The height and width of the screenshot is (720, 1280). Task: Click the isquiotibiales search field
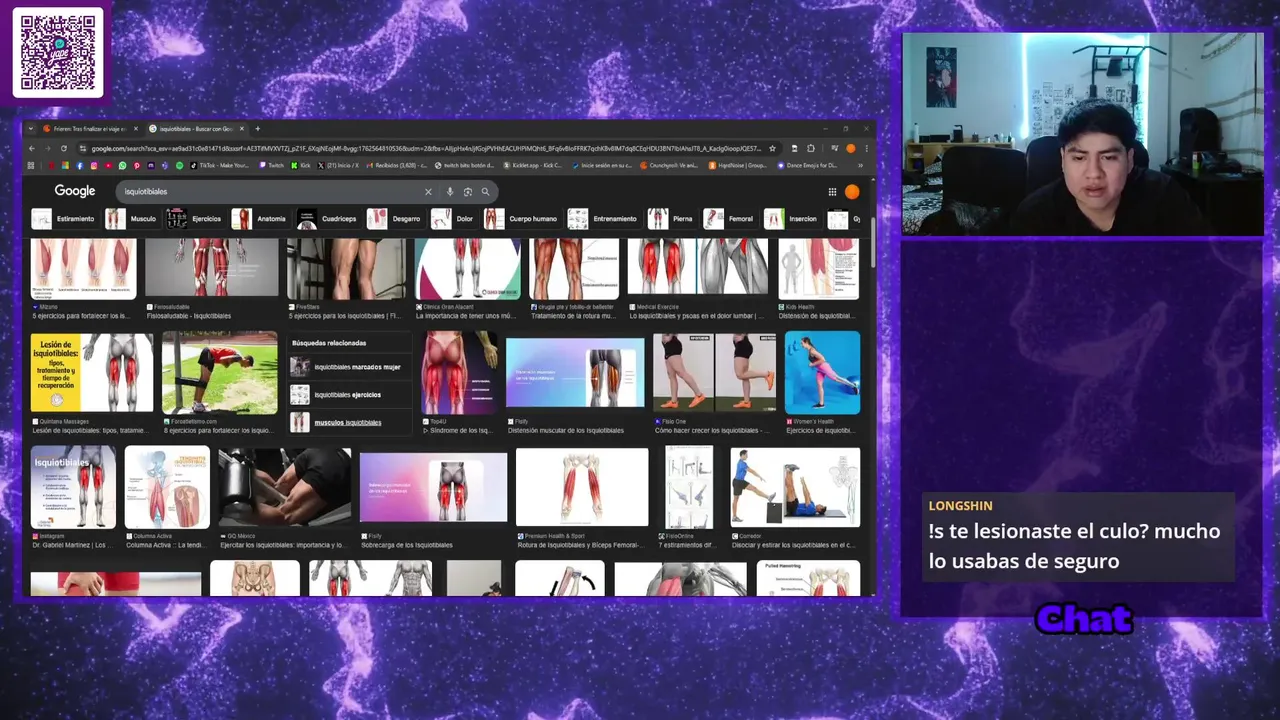coord(270,191)
